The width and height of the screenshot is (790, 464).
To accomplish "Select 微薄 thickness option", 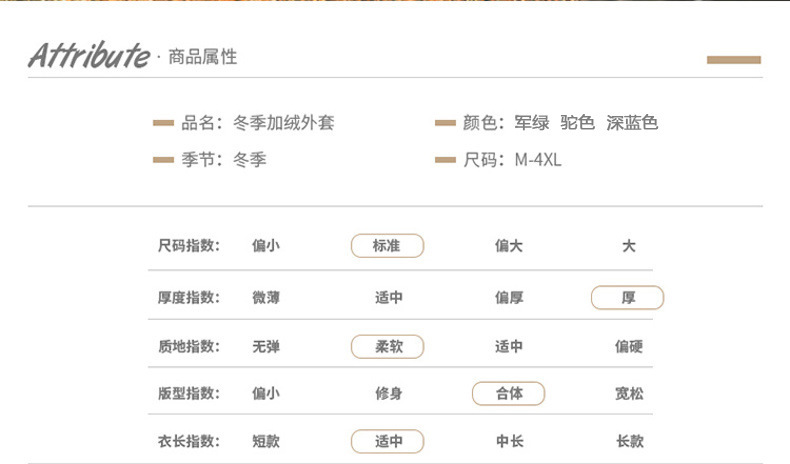I will 265,298.
